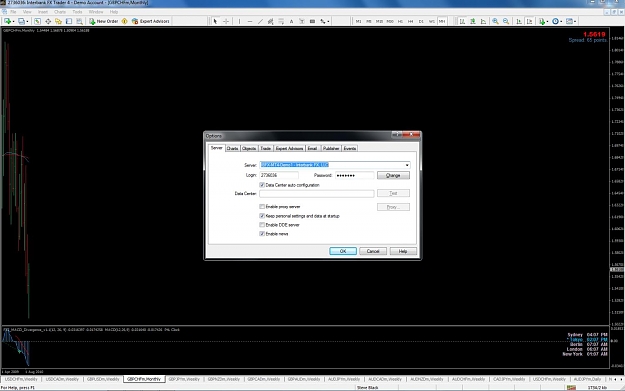Viewport: 625px width, 391px height.
Task: Click the Change password button
Action: (393, 175)
